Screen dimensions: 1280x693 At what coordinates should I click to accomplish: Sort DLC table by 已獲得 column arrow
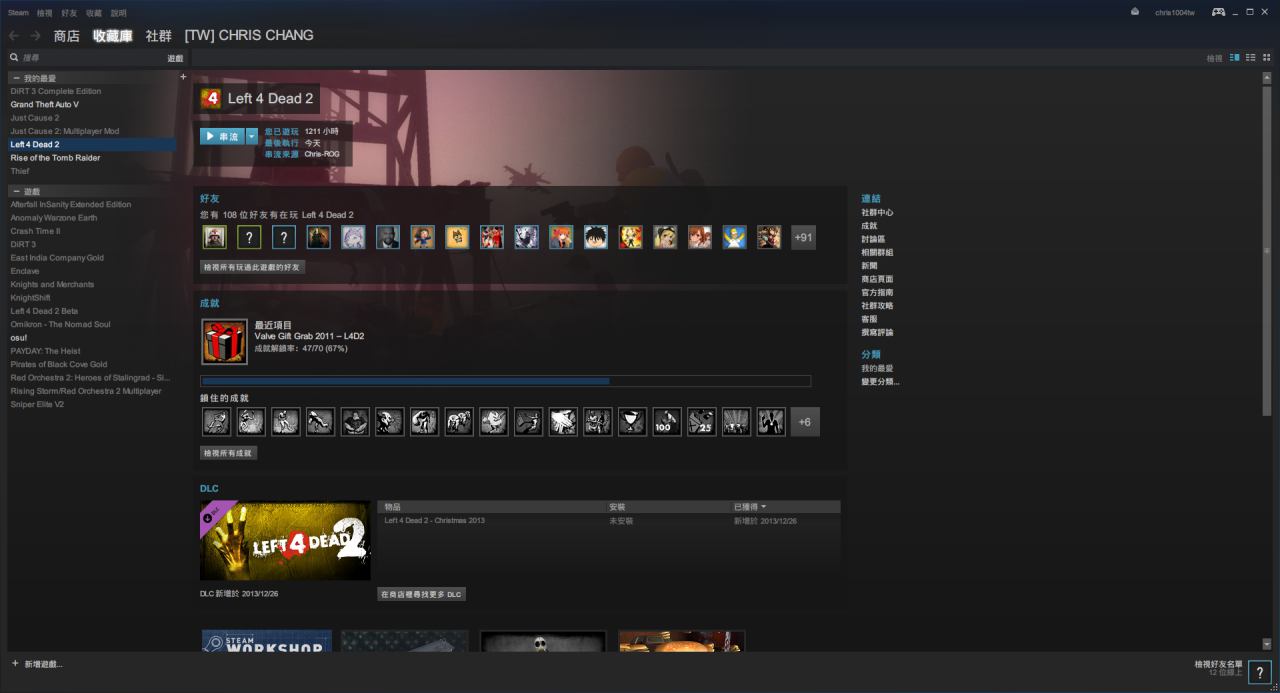click(764, 507)
